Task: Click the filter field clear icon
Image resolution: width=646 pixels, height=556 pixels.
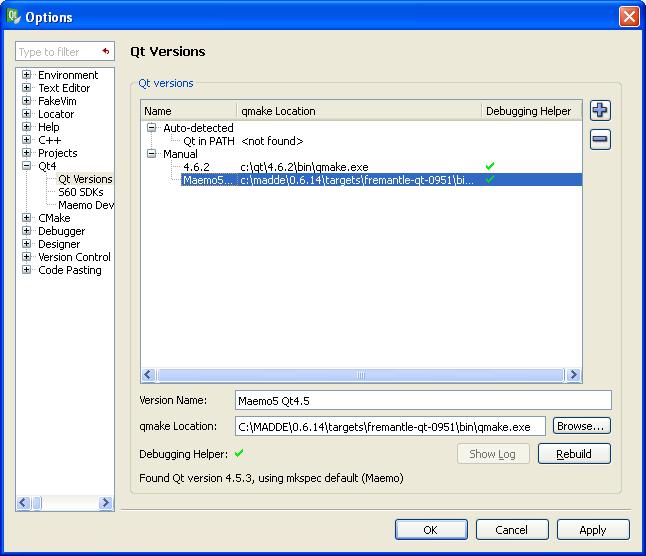Action: (105, 51)
